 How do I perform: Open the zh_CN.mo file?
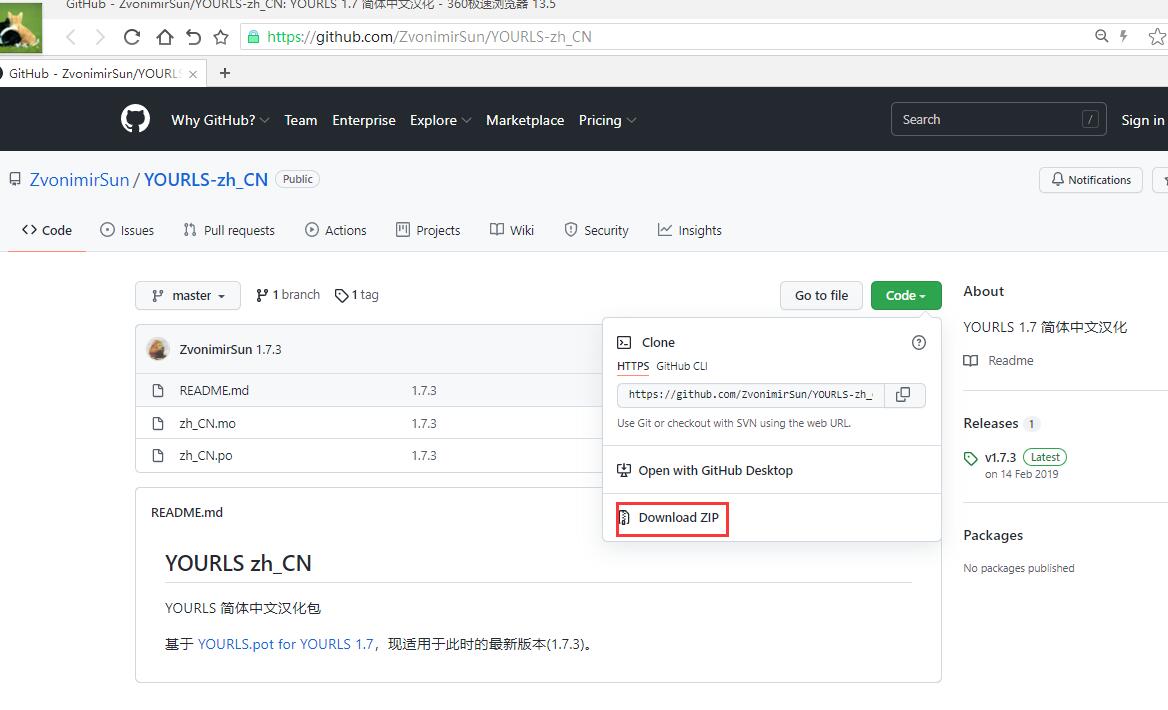pyautogui.click(x=207, y=423)
